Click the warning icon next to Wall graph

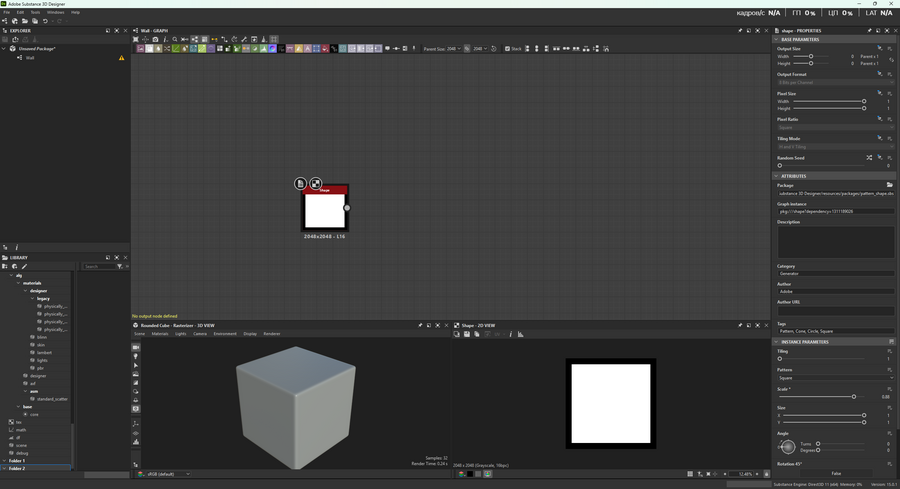(x=122, y=58)
